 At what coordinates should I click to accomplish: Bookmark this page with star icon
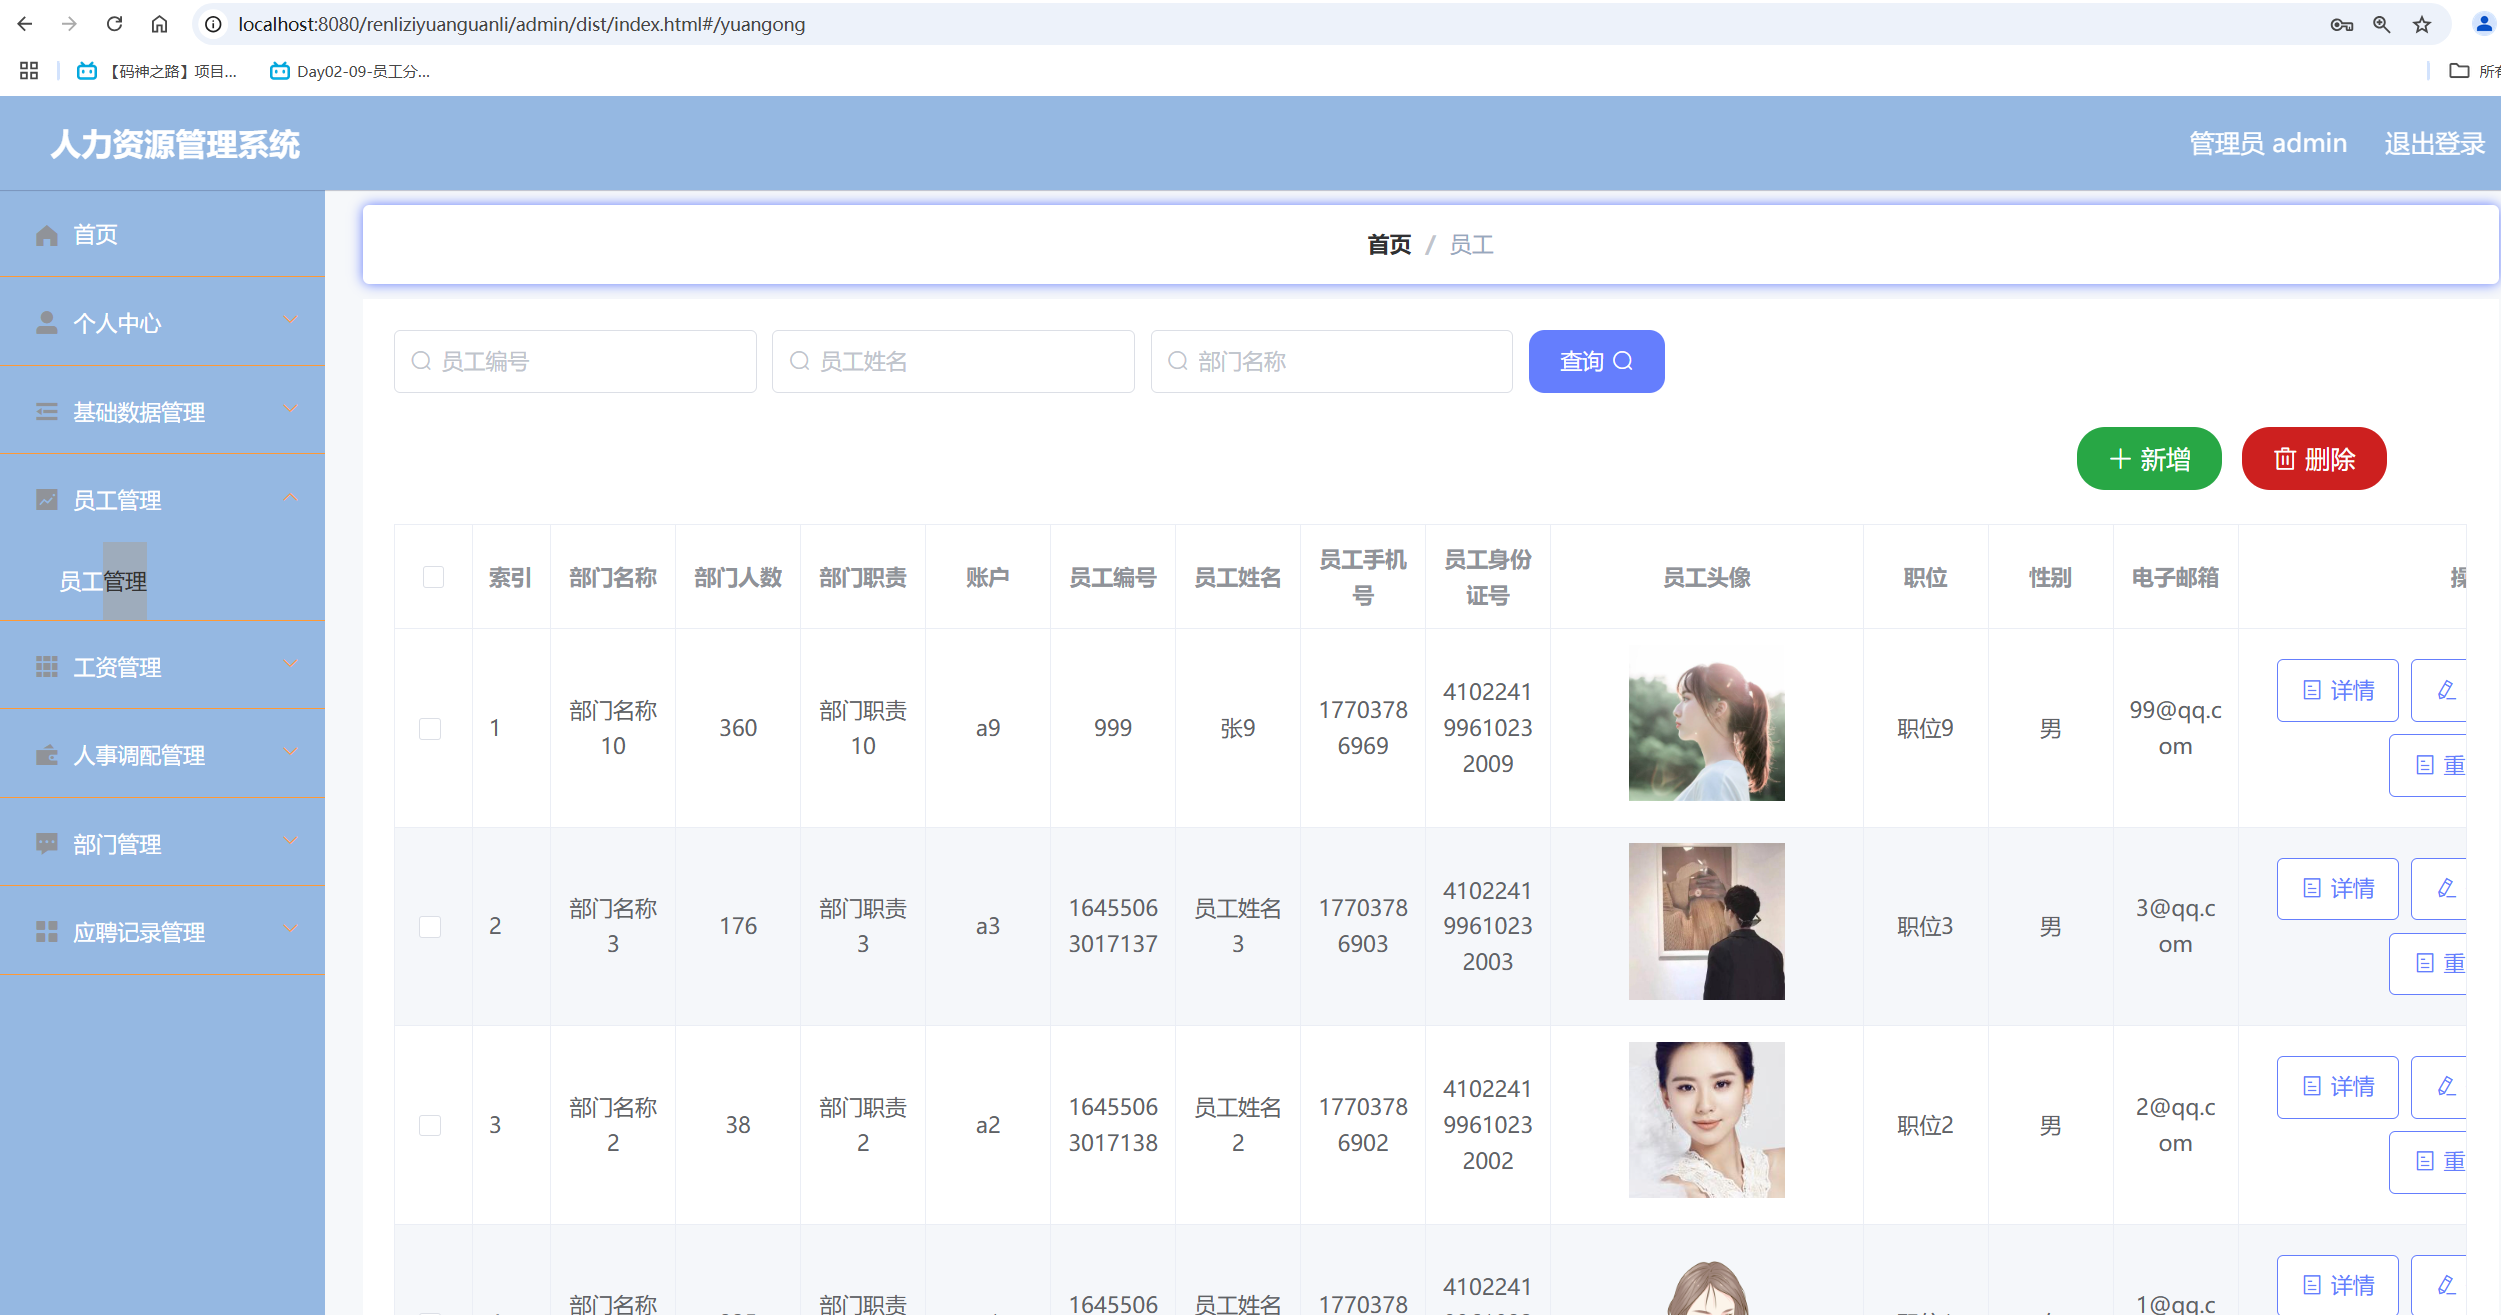pos(2422,25)
